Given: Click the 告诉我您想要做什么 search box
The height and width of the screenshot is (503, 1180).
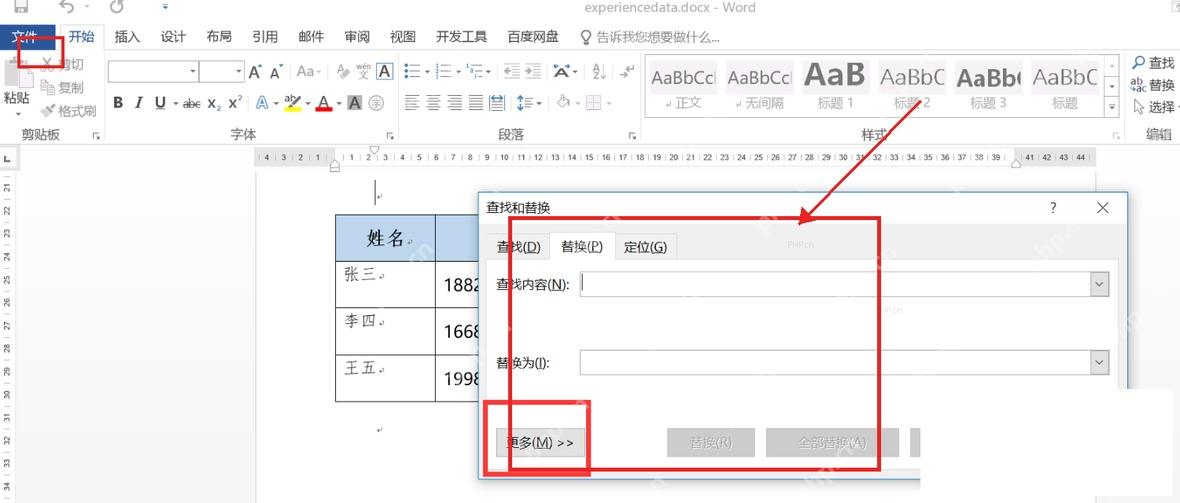Looking at the screenshot, I should [x=649, y=37].
